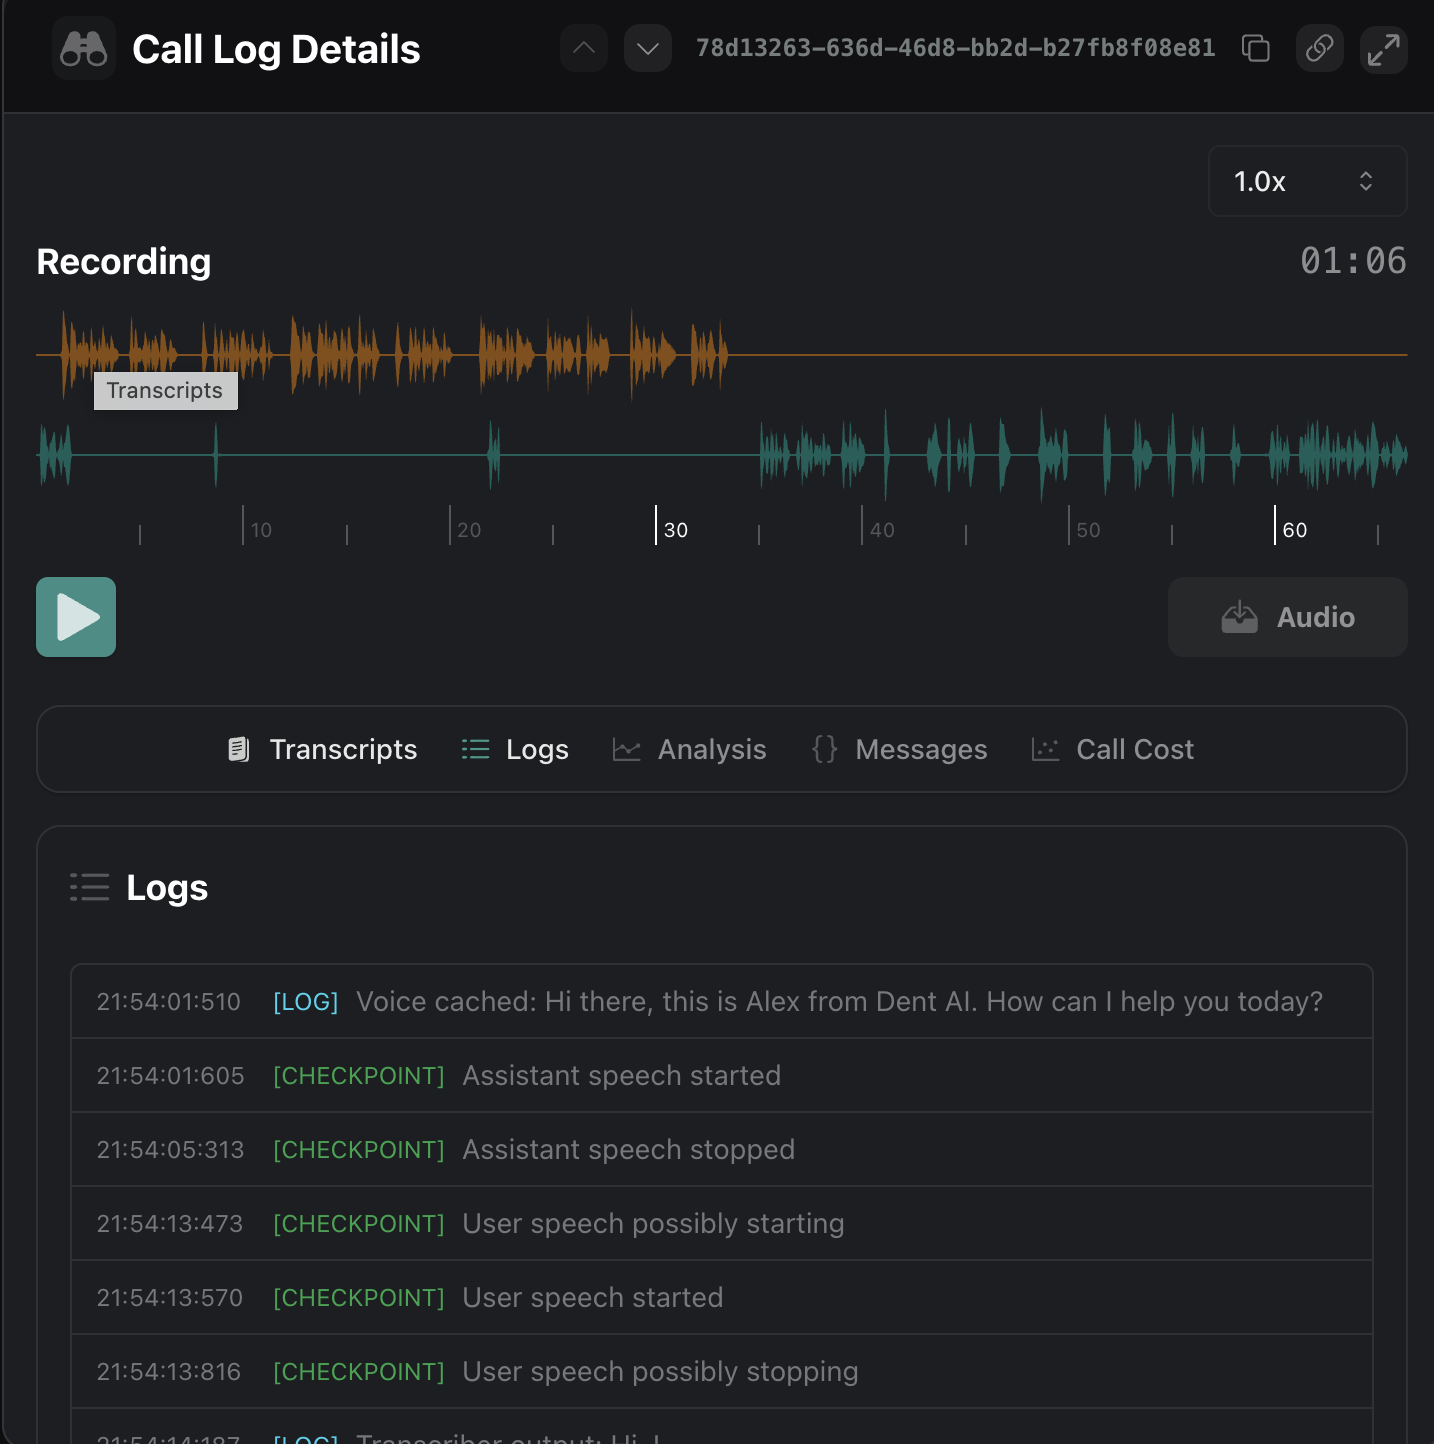This screenshot has width=1434, height=1444.
Task: Play the call recording
Action: [75, 617]
